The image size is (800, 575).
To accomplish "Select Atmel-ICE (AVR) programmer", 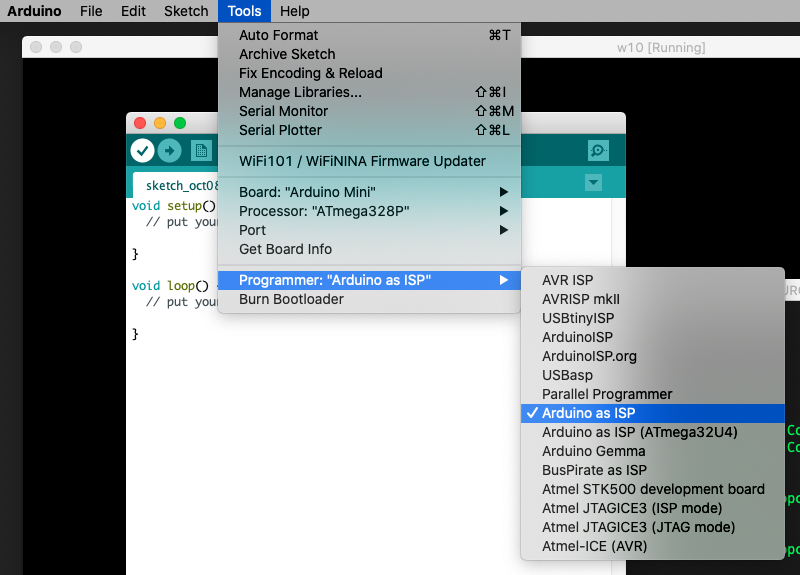I will (x=653, y=546).
